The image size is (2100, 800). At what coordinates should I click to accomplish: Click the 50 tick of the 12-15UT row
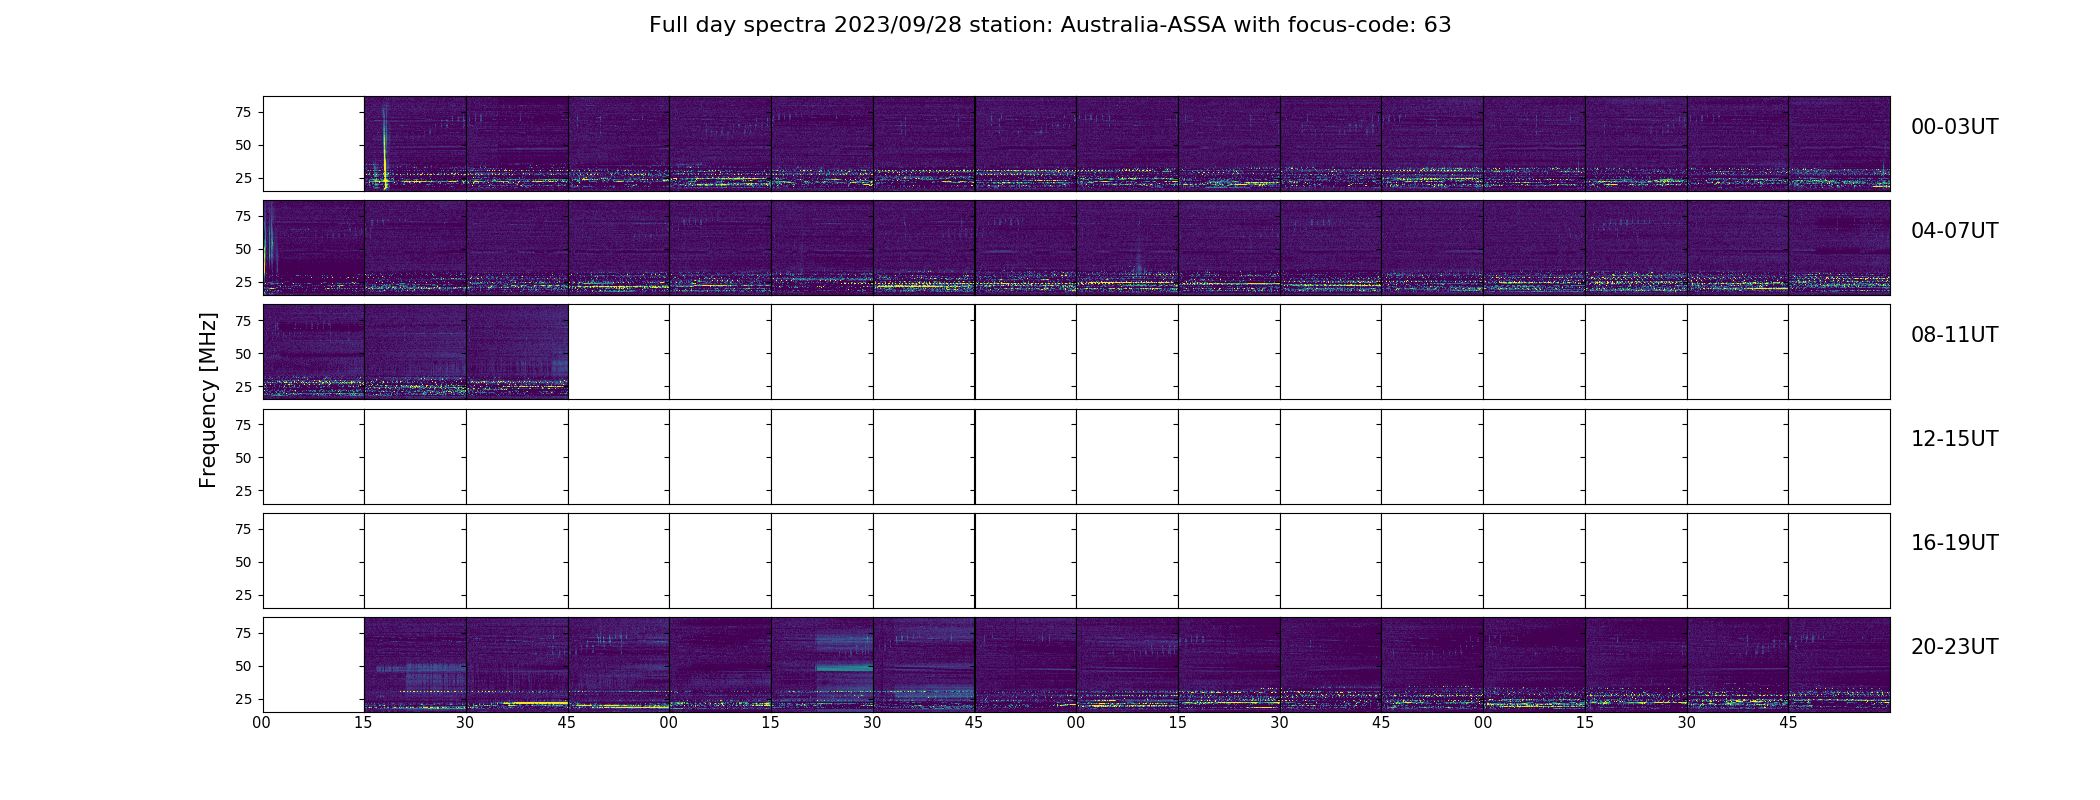coord(243,457)
